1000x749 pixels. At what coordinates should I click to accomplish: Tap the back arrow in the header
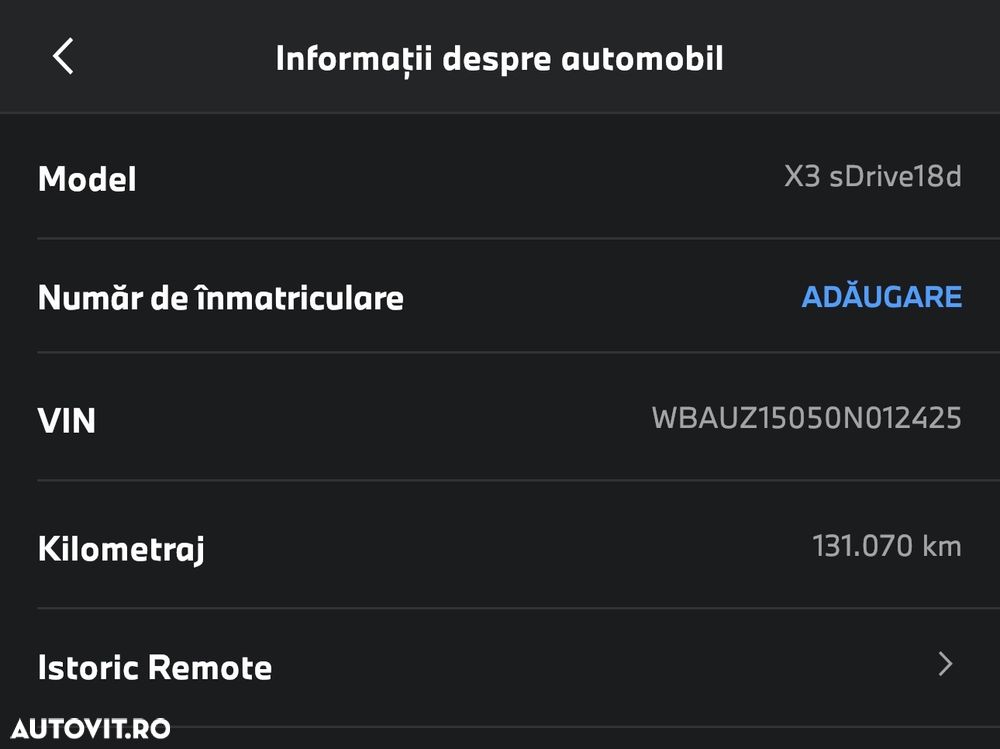point(63,57)
